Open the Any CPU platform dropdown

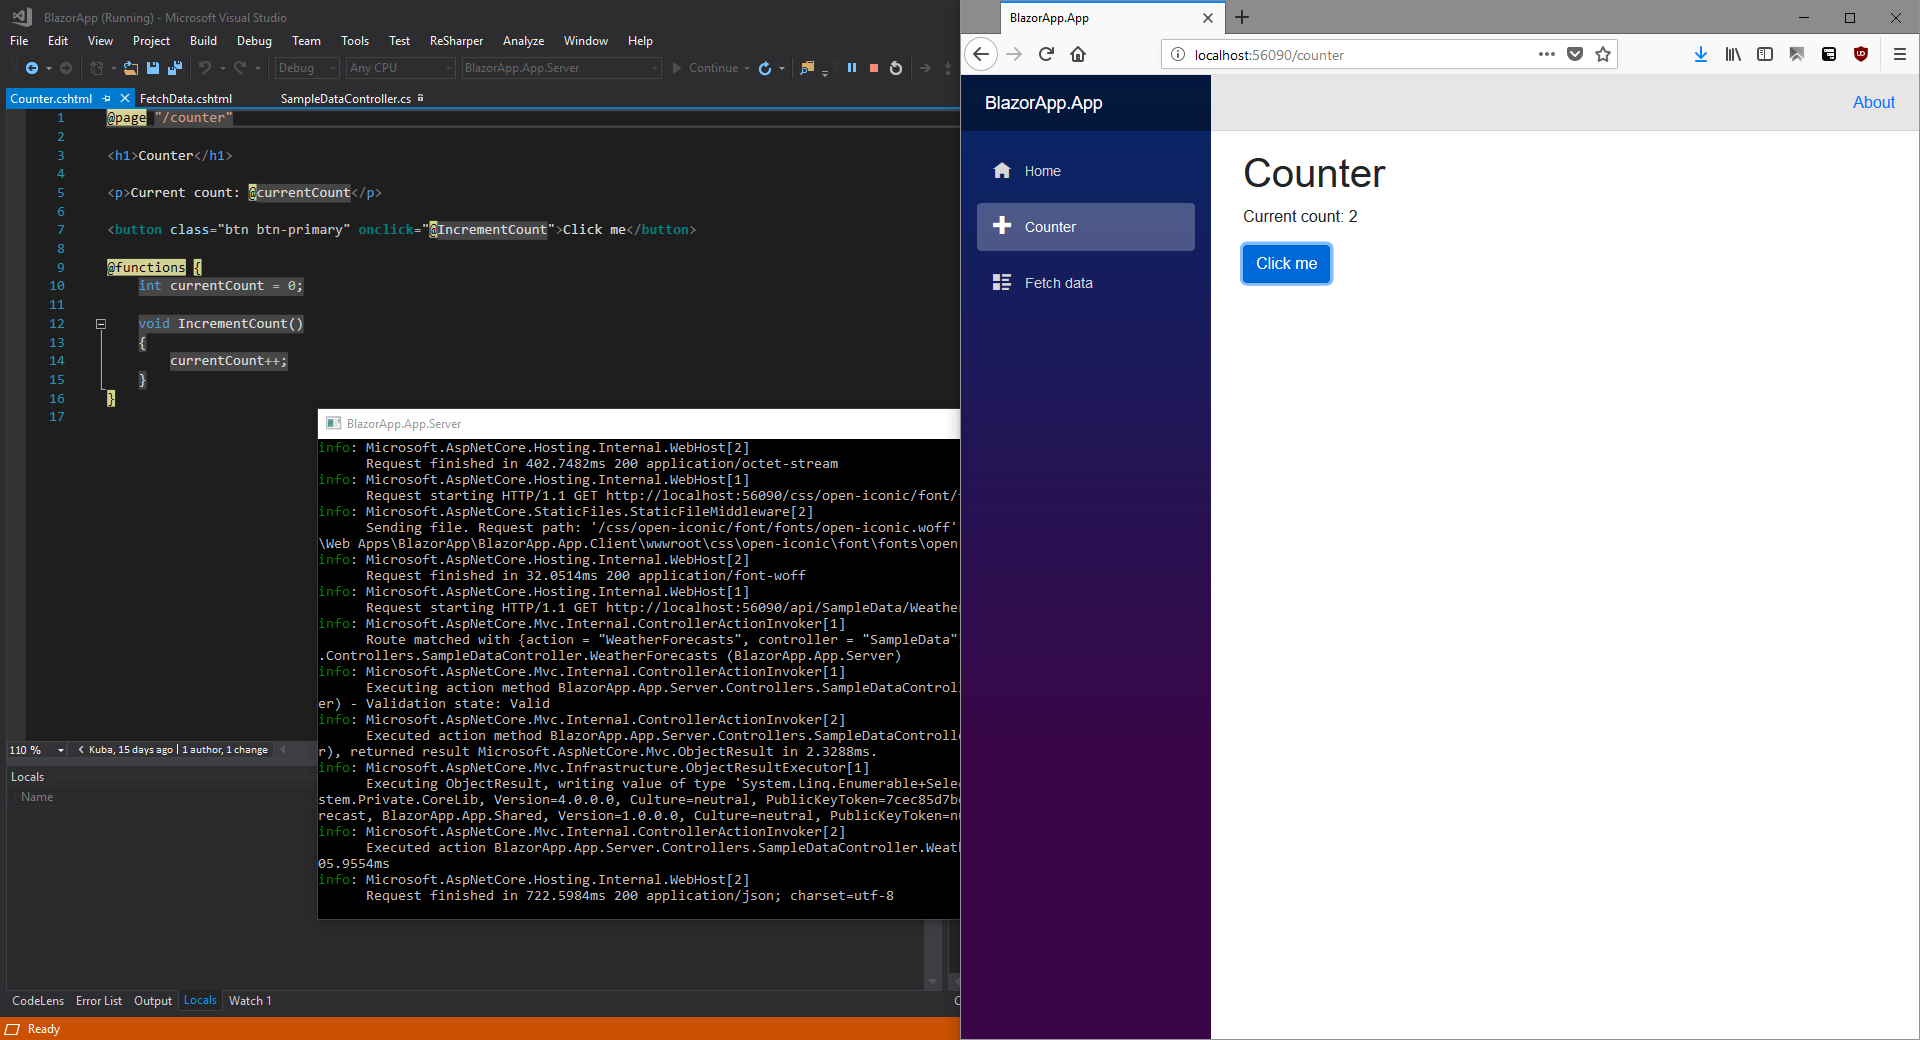(x=400, y=68)
